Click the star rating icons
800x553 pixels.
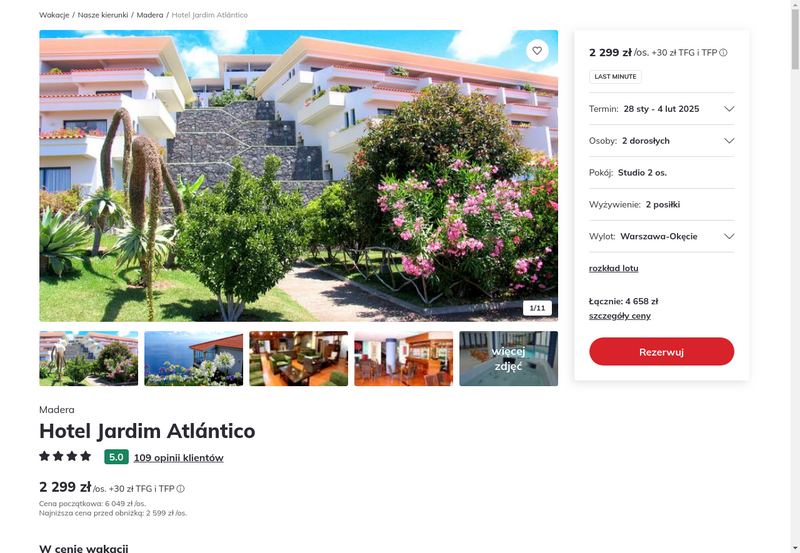coord(65,456)
